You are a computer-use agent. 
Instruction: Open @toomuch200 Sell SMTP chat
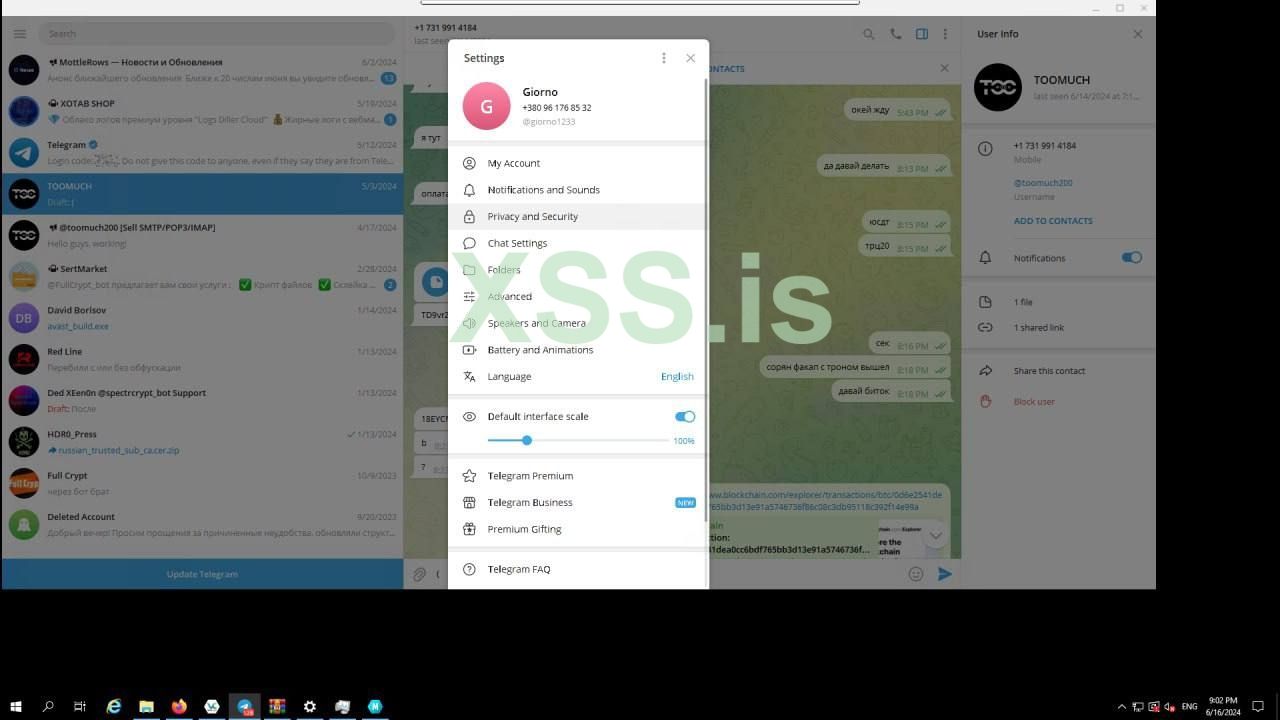[x=202, y=235]
